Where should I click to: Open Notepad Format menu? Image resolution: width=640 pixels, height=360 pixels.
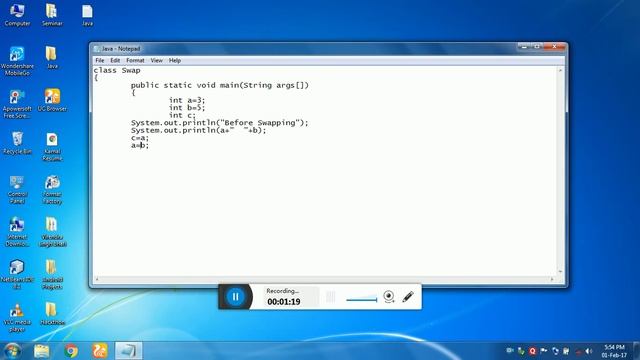click(x=135, y=60)
